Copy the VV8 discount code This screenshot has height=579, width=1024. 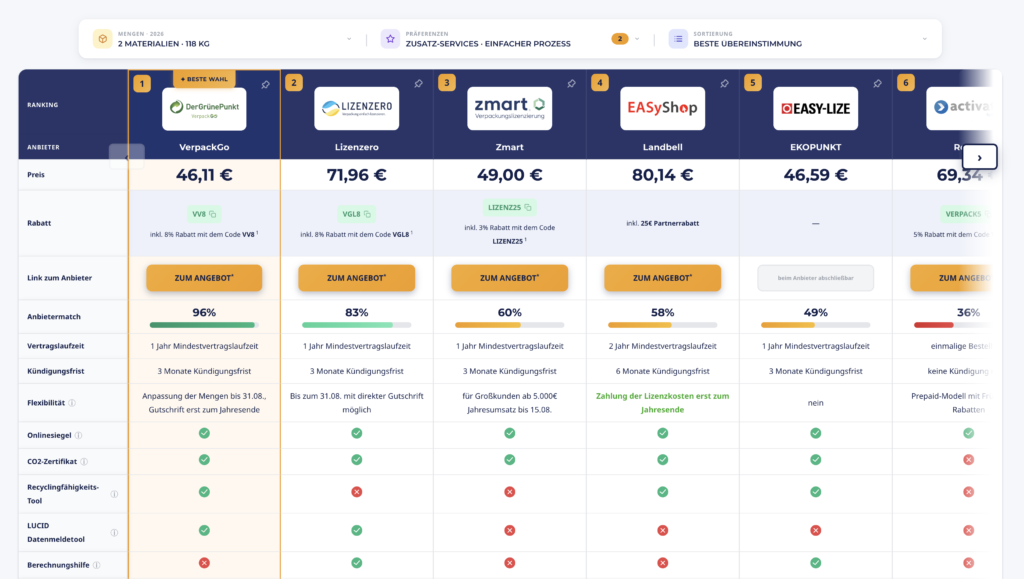click(213, 214)
